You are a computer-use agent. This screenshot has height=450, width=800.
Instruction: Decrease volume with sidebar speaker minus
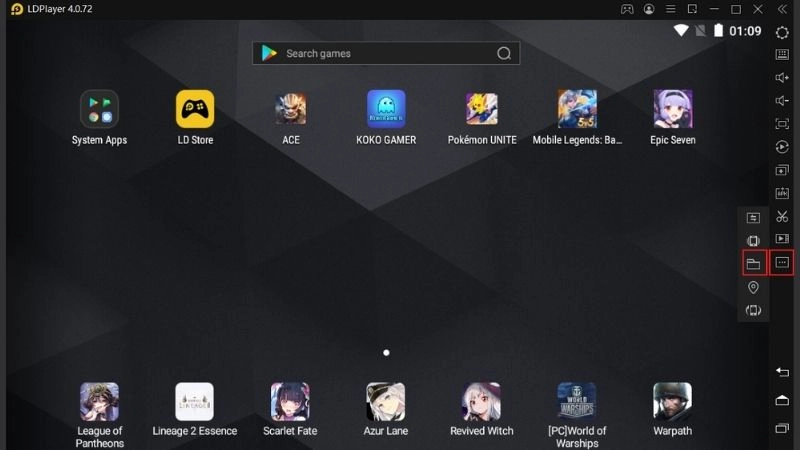(782, 101)
